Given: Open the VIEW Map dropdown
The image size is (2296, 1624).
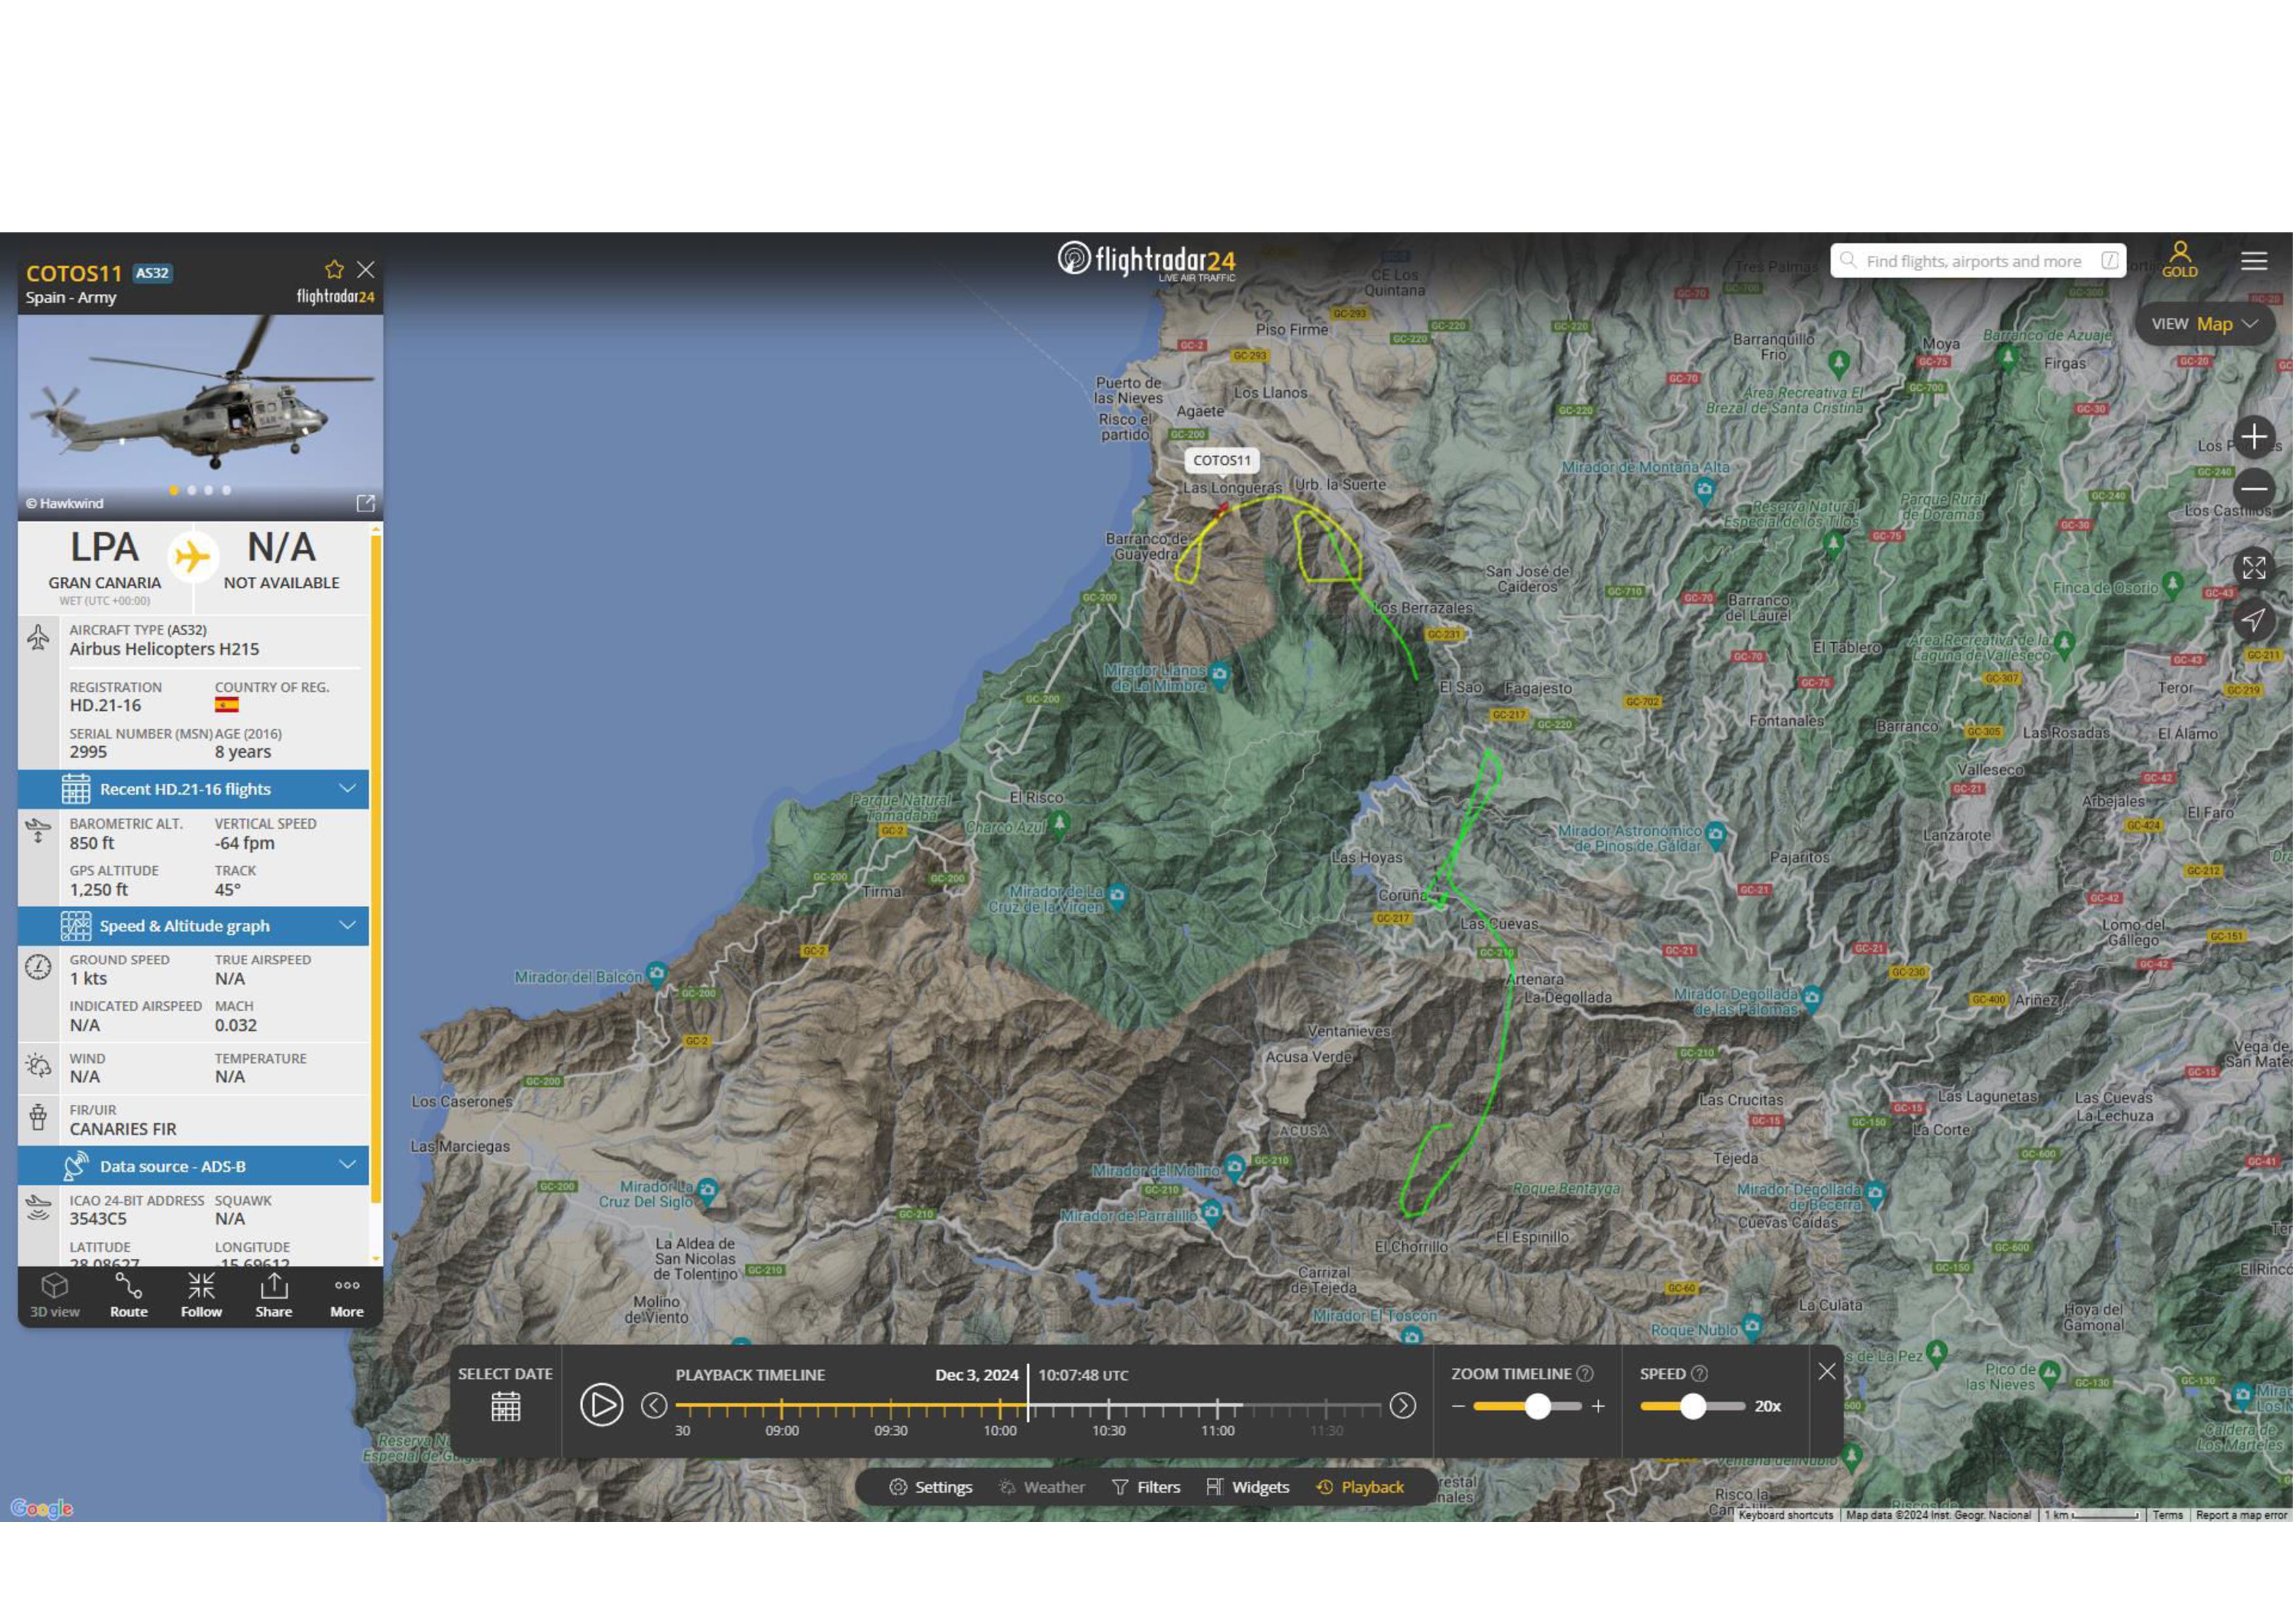Looking at the screenshot, I should click(x=2204, y=324).
